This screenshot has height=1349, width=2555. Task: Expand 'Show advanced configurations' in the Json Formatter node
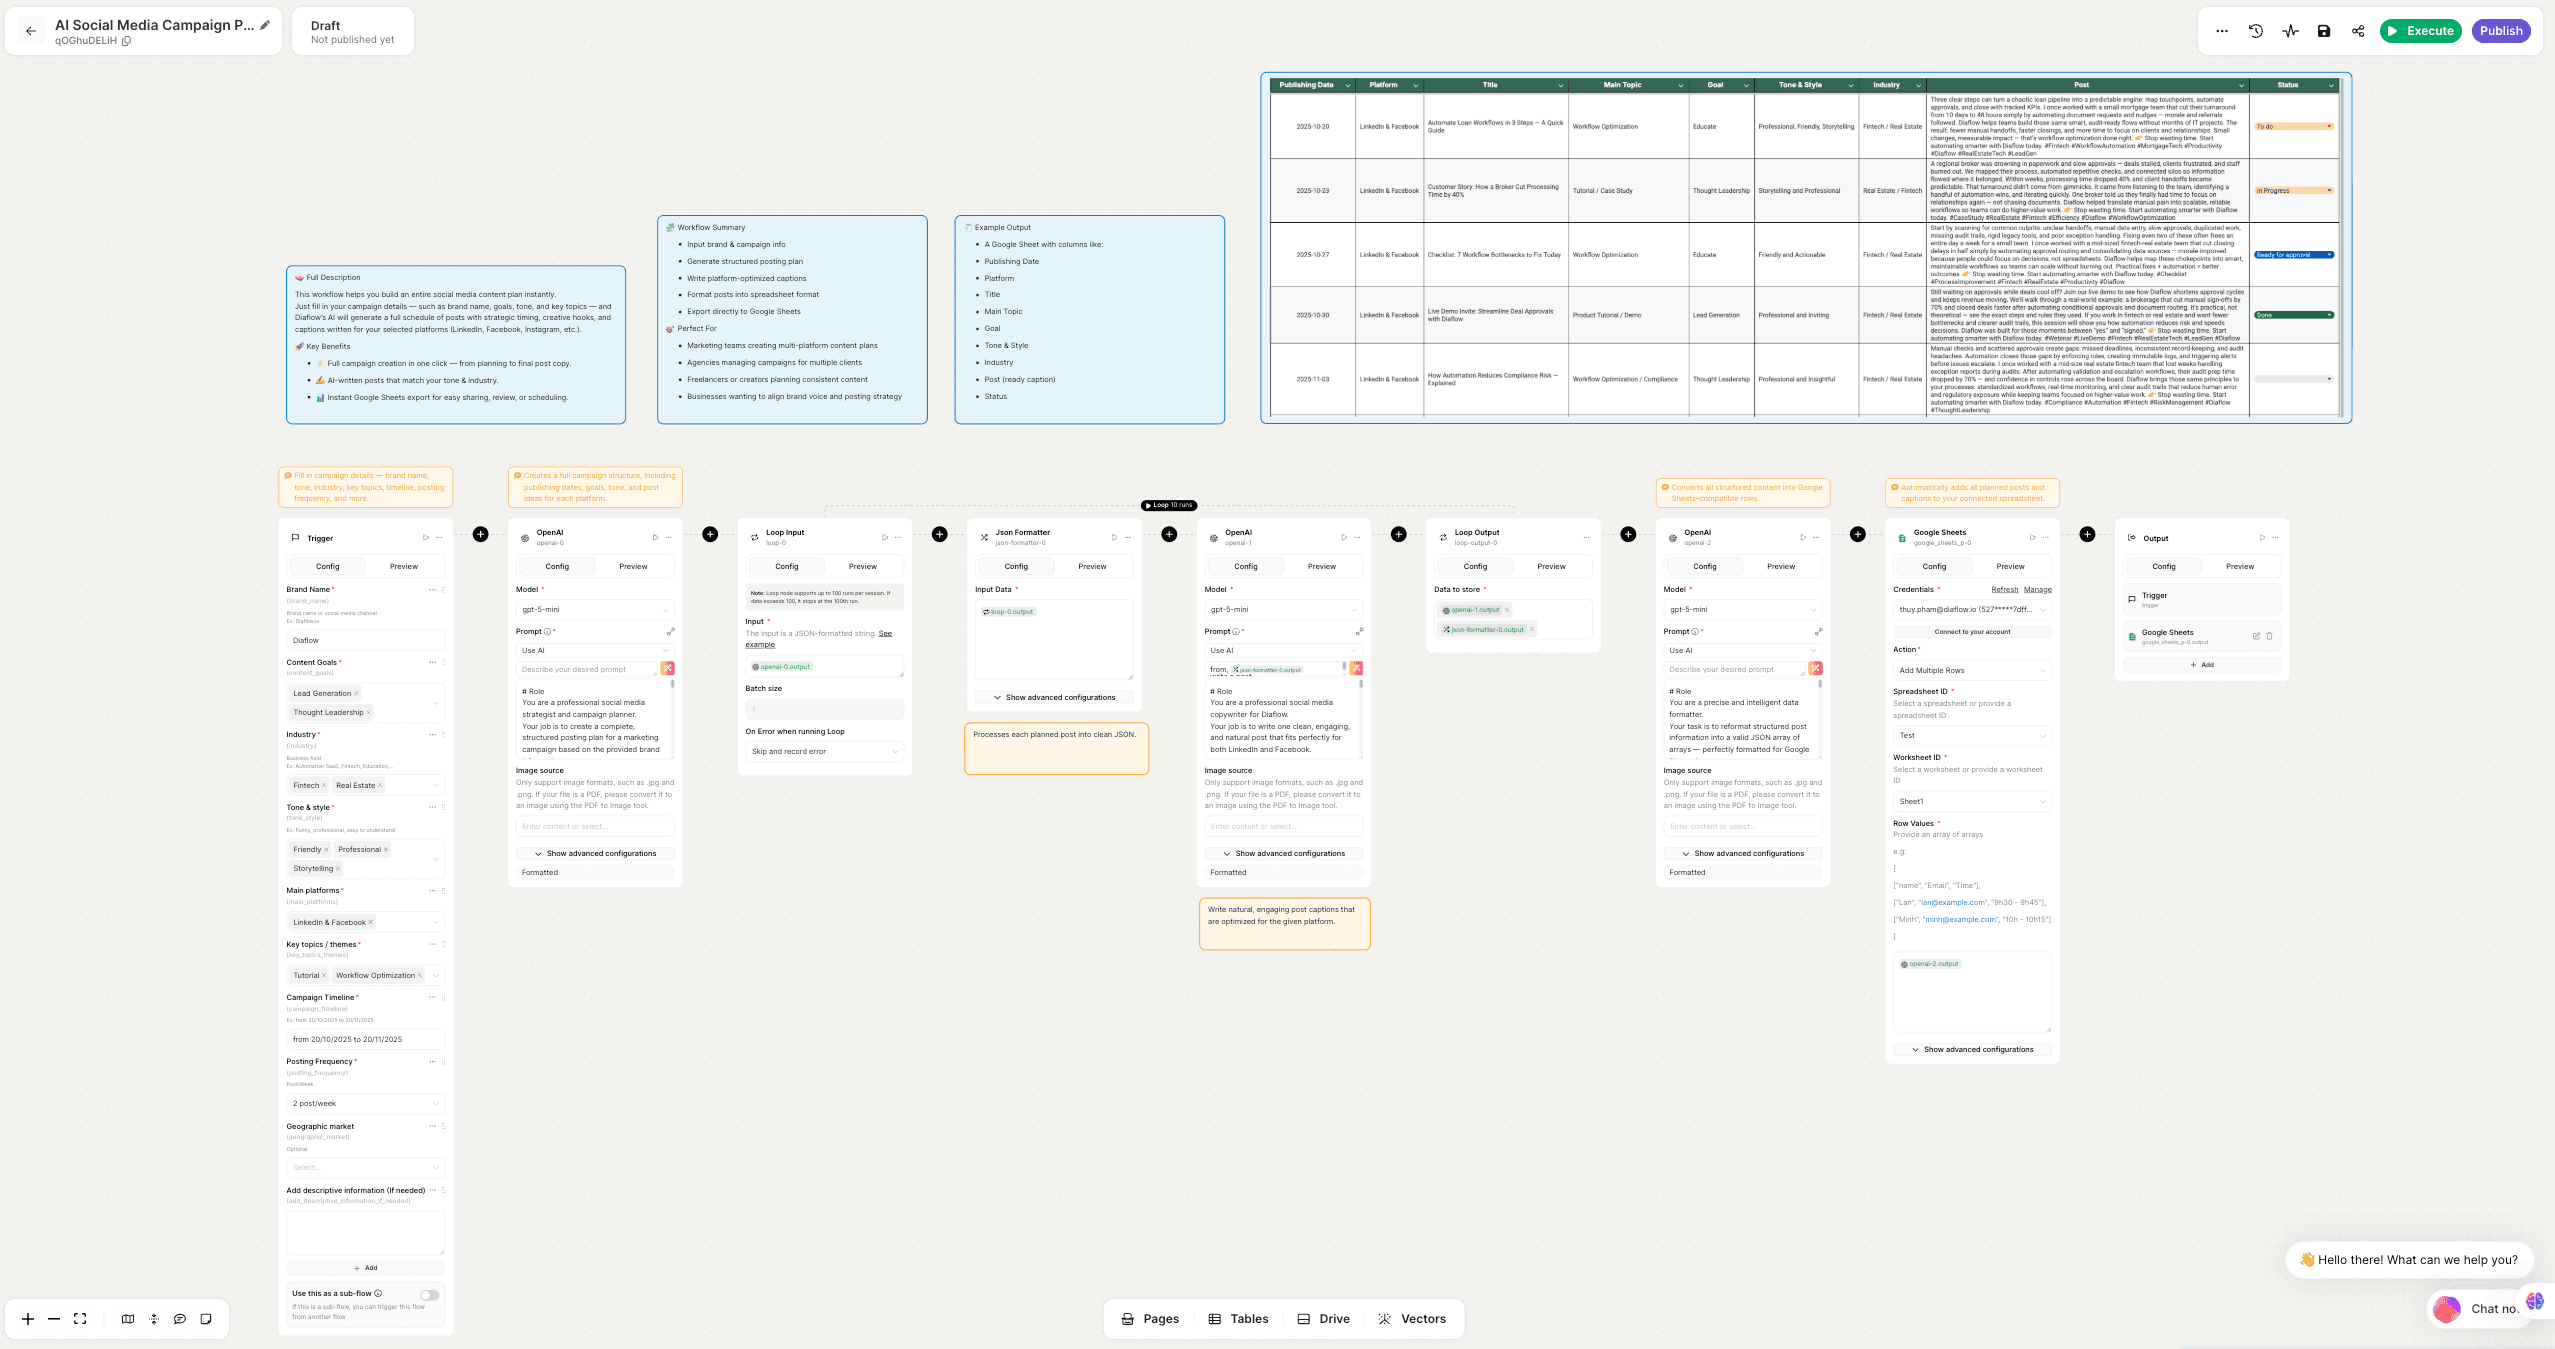click(x=1054, y=697)
